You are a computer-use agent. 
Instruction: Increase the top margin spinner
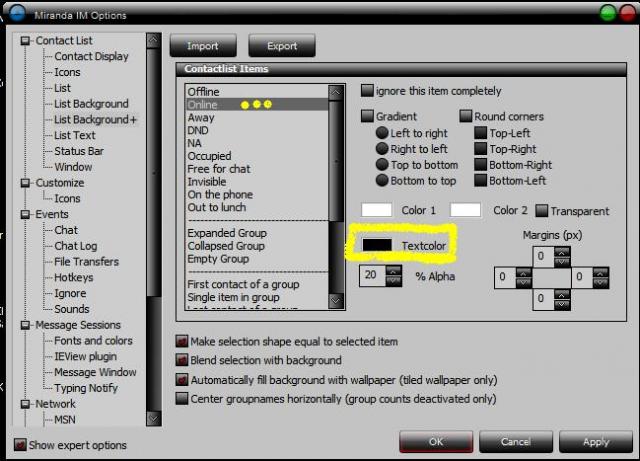coord(562,251)
